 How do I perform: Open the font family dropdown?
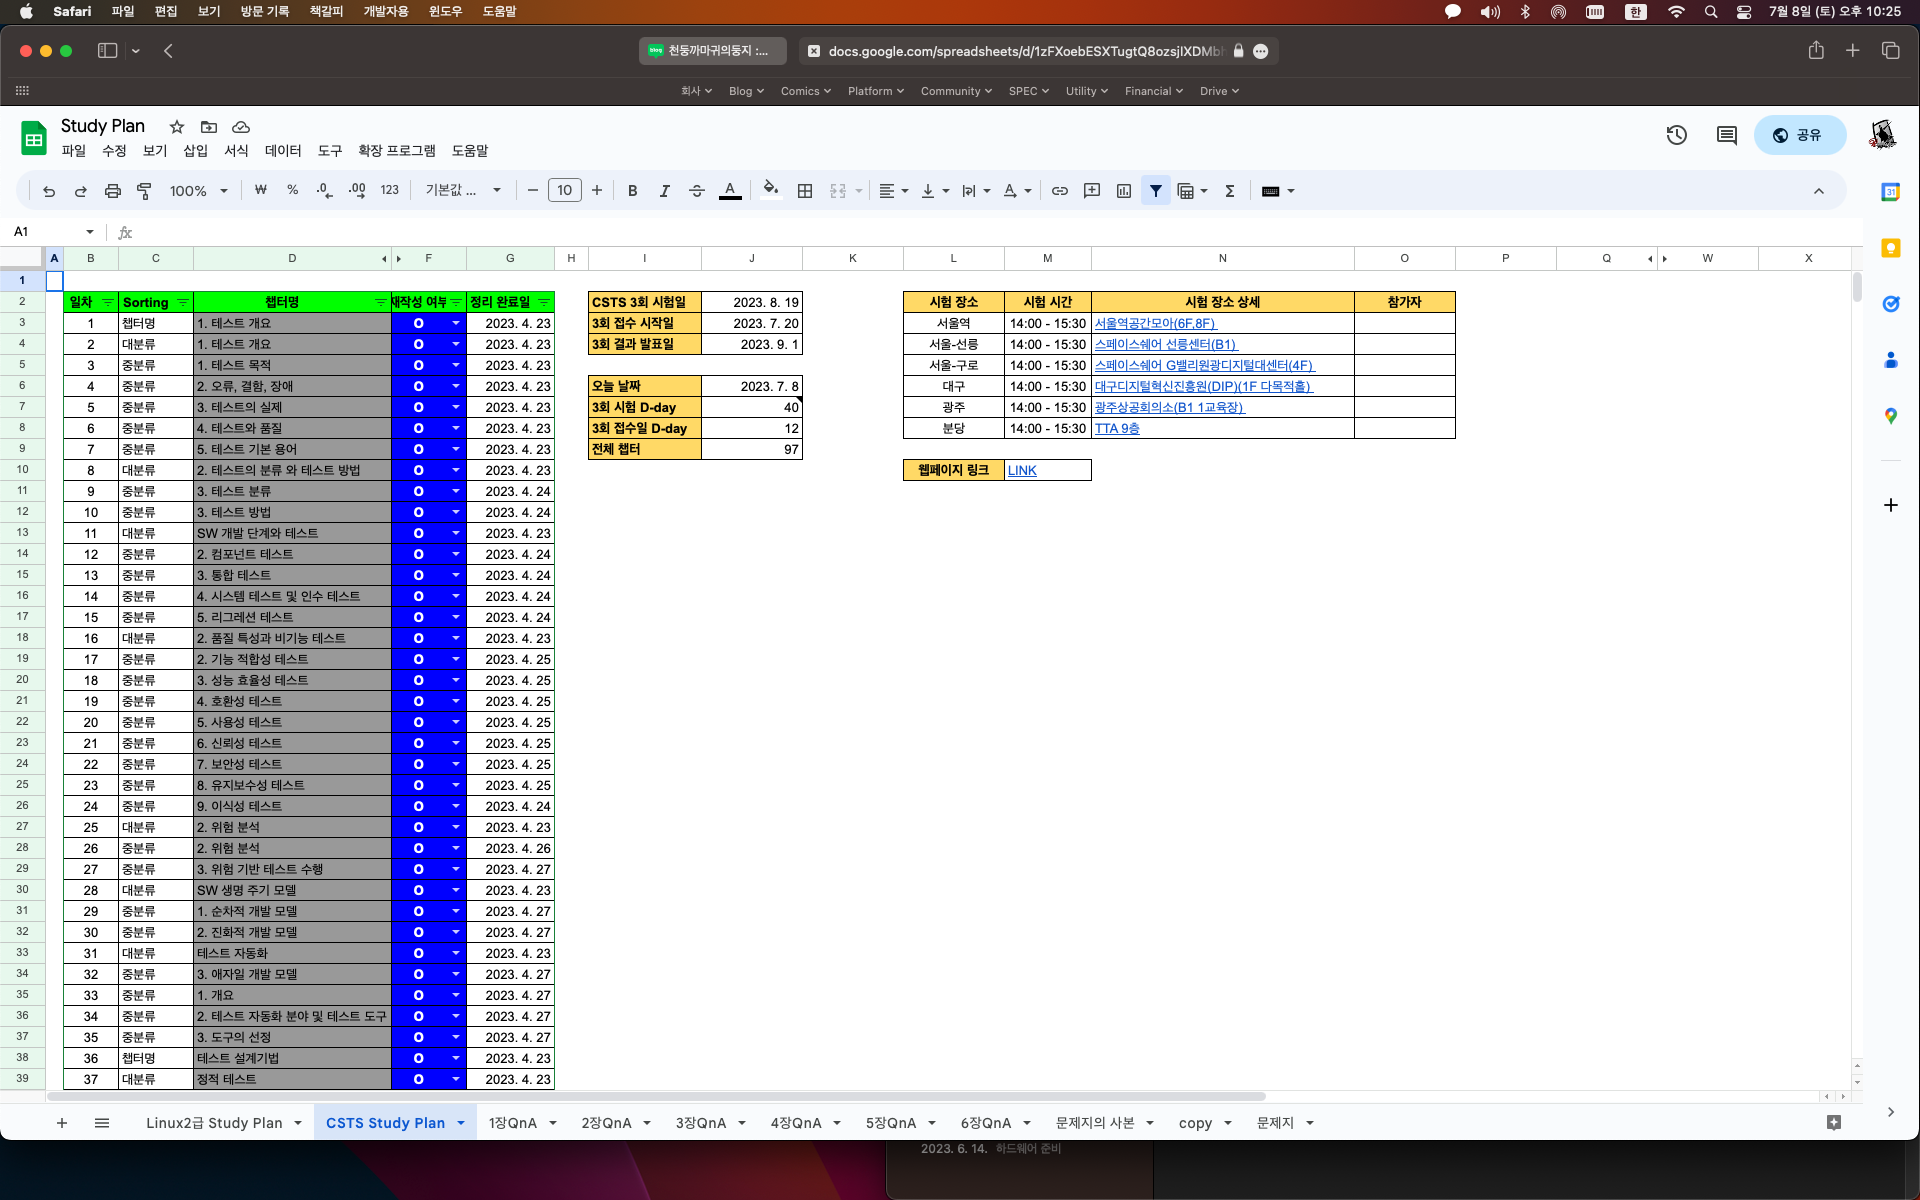click(463, 191)
